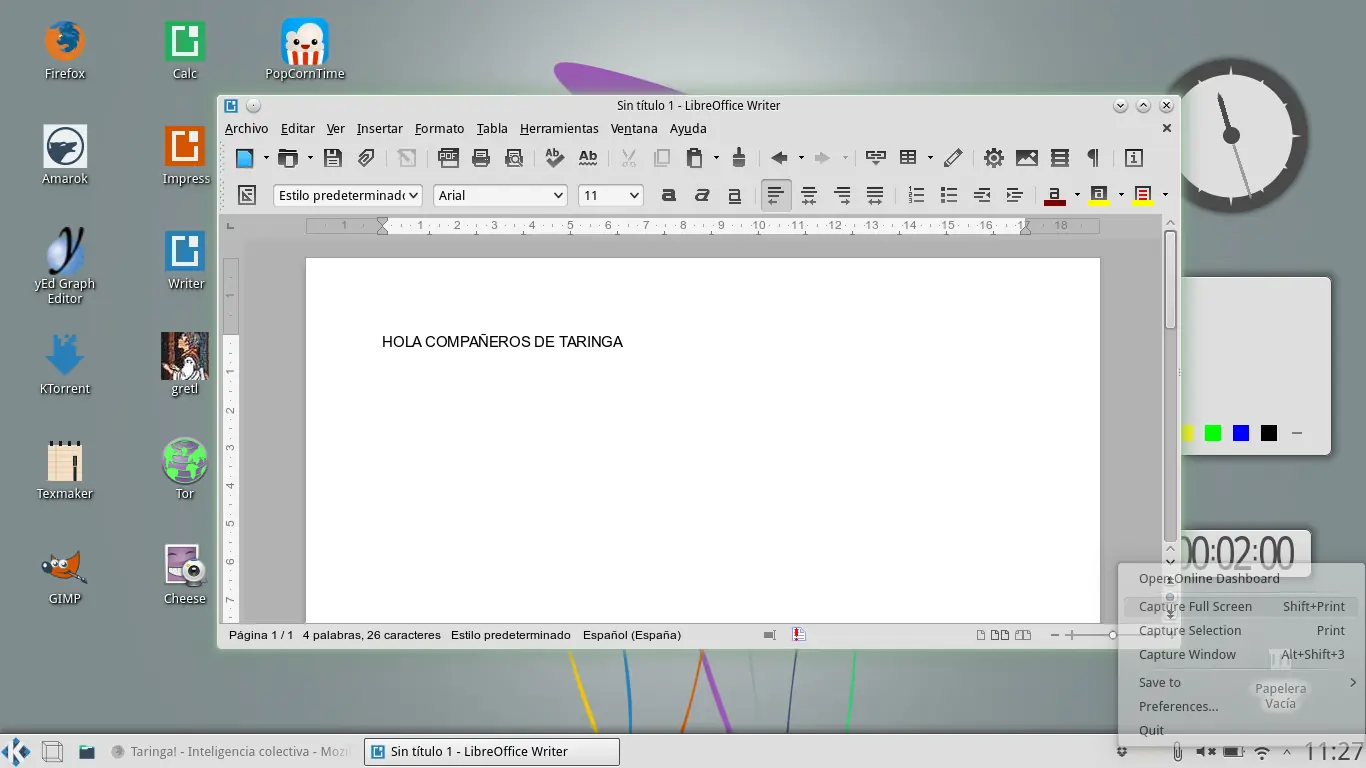Expand the Open templates arrow dropdown
This screenshot has height=768, width=1366.
tap(310, 158)
